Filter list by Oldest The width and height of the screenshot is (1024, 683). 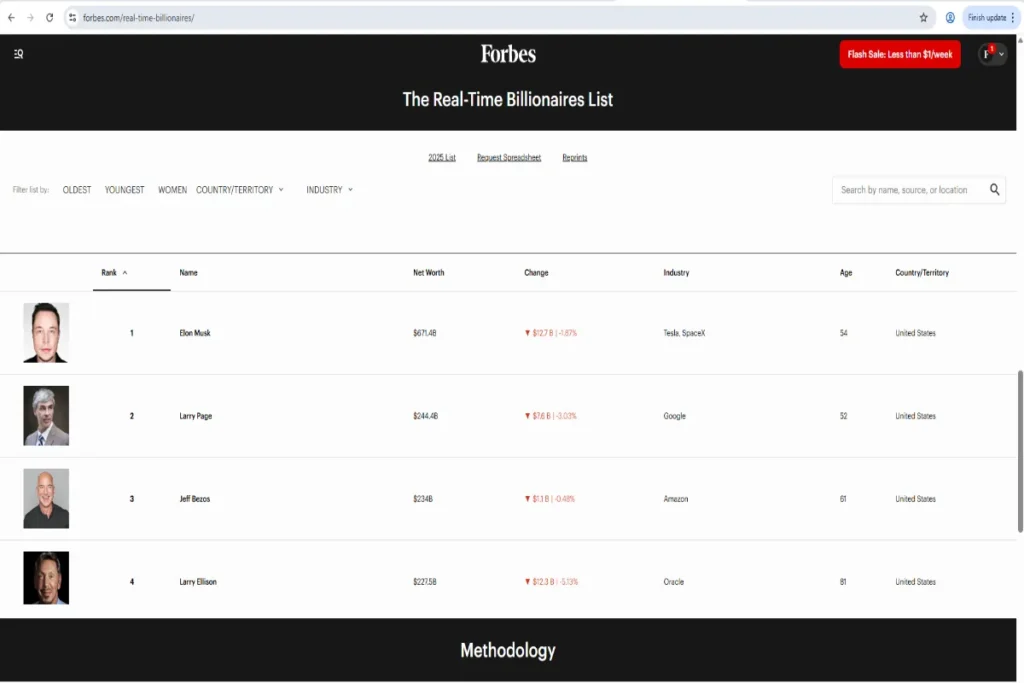pos(77,189)
